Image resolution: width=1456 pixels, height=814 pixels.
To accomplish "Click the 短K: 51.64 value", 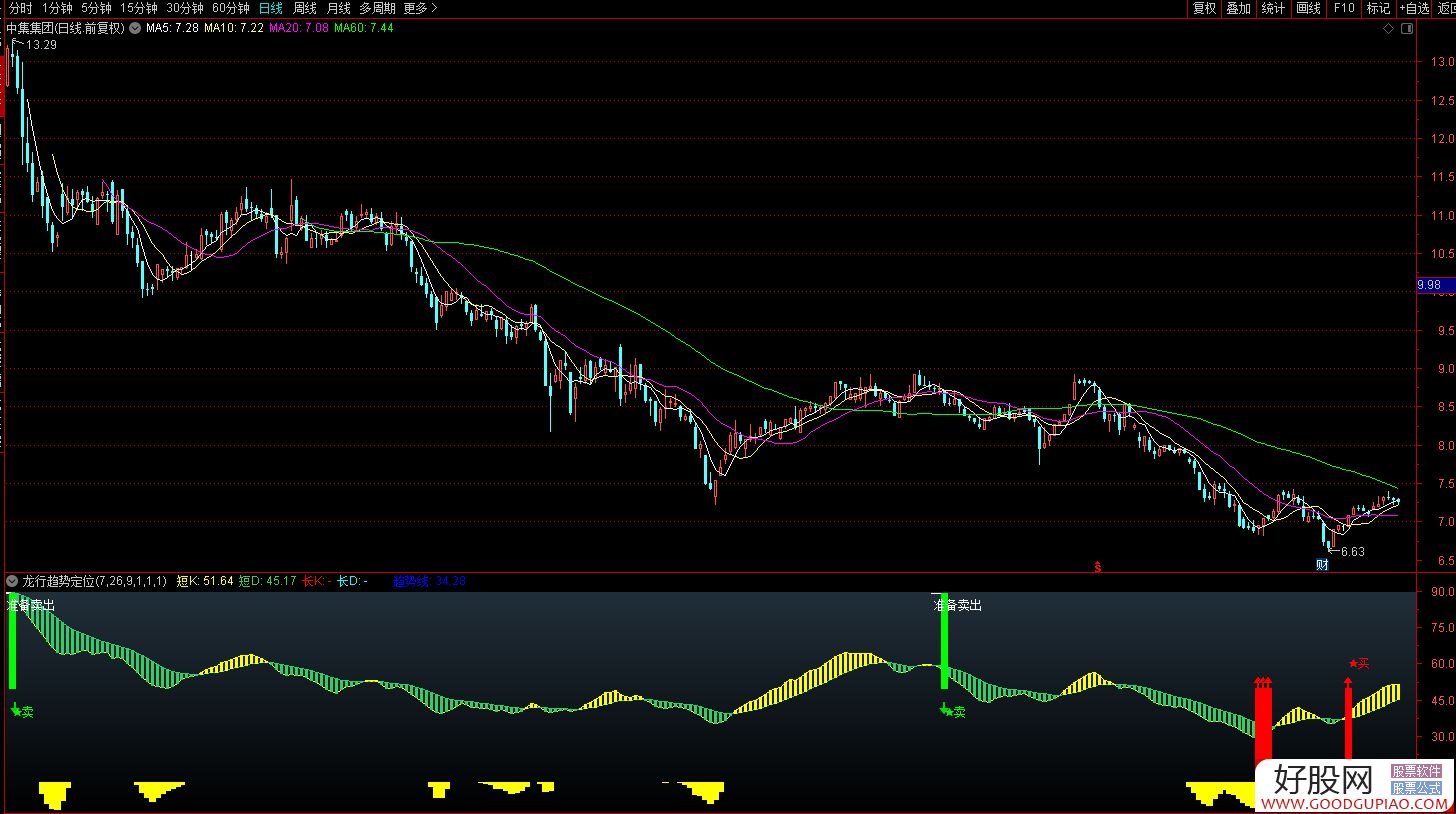I will [205, 581].
